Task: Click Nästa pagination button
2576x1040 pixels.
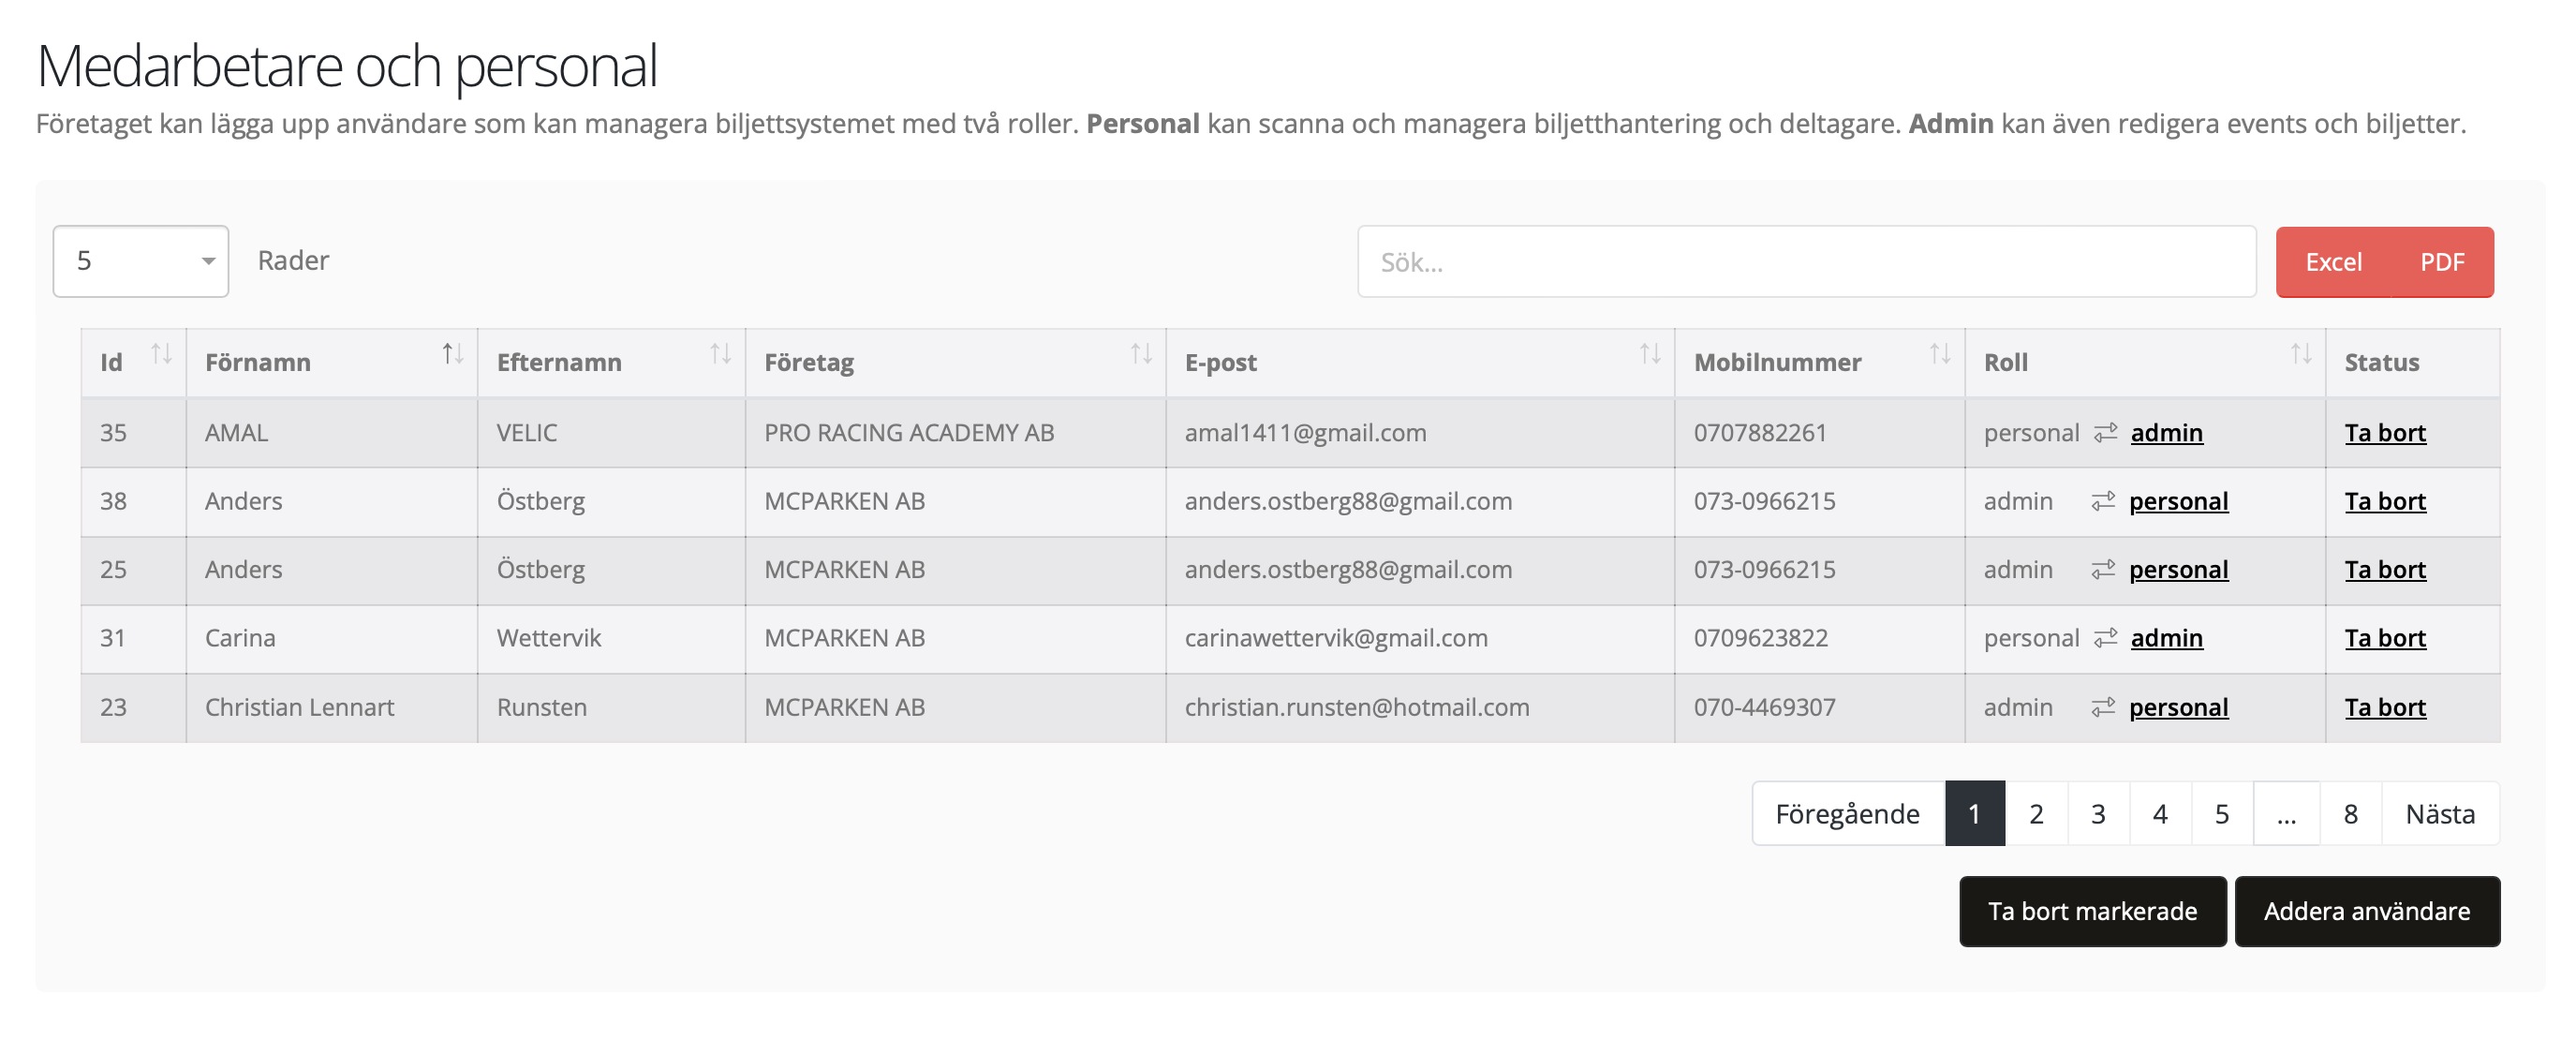Action: [2439, 814]
